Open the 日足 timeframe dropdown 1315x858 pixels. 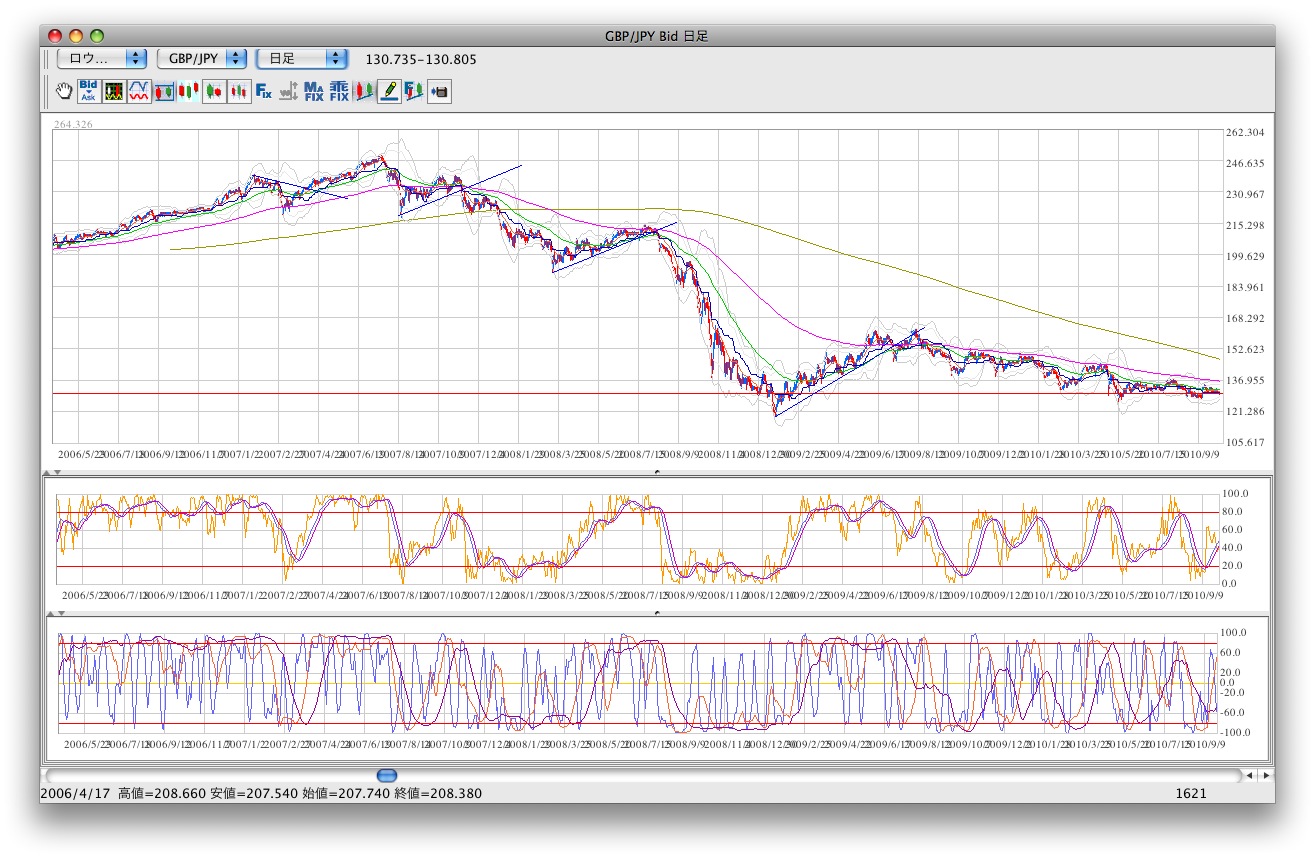click(302, 59)
